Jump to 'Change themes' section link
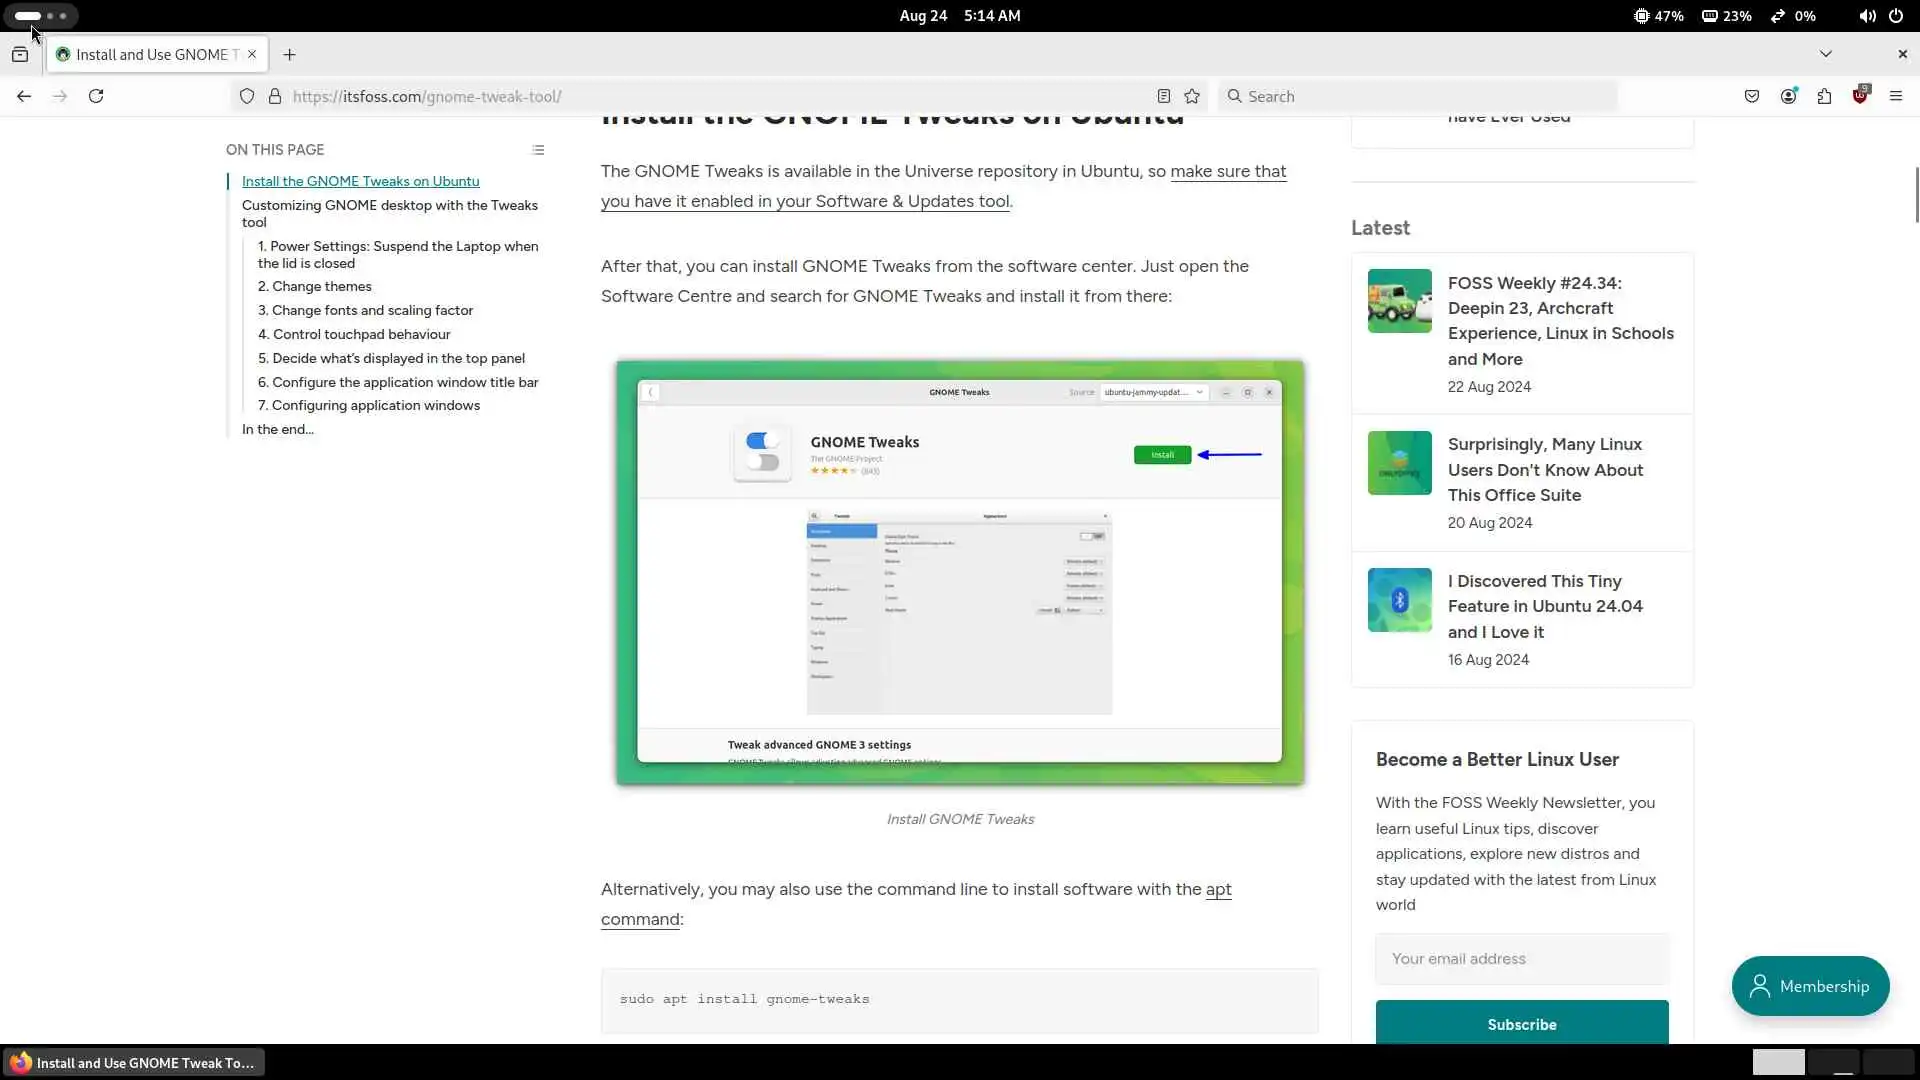1920x1080 pixels. tap(315, 286)
